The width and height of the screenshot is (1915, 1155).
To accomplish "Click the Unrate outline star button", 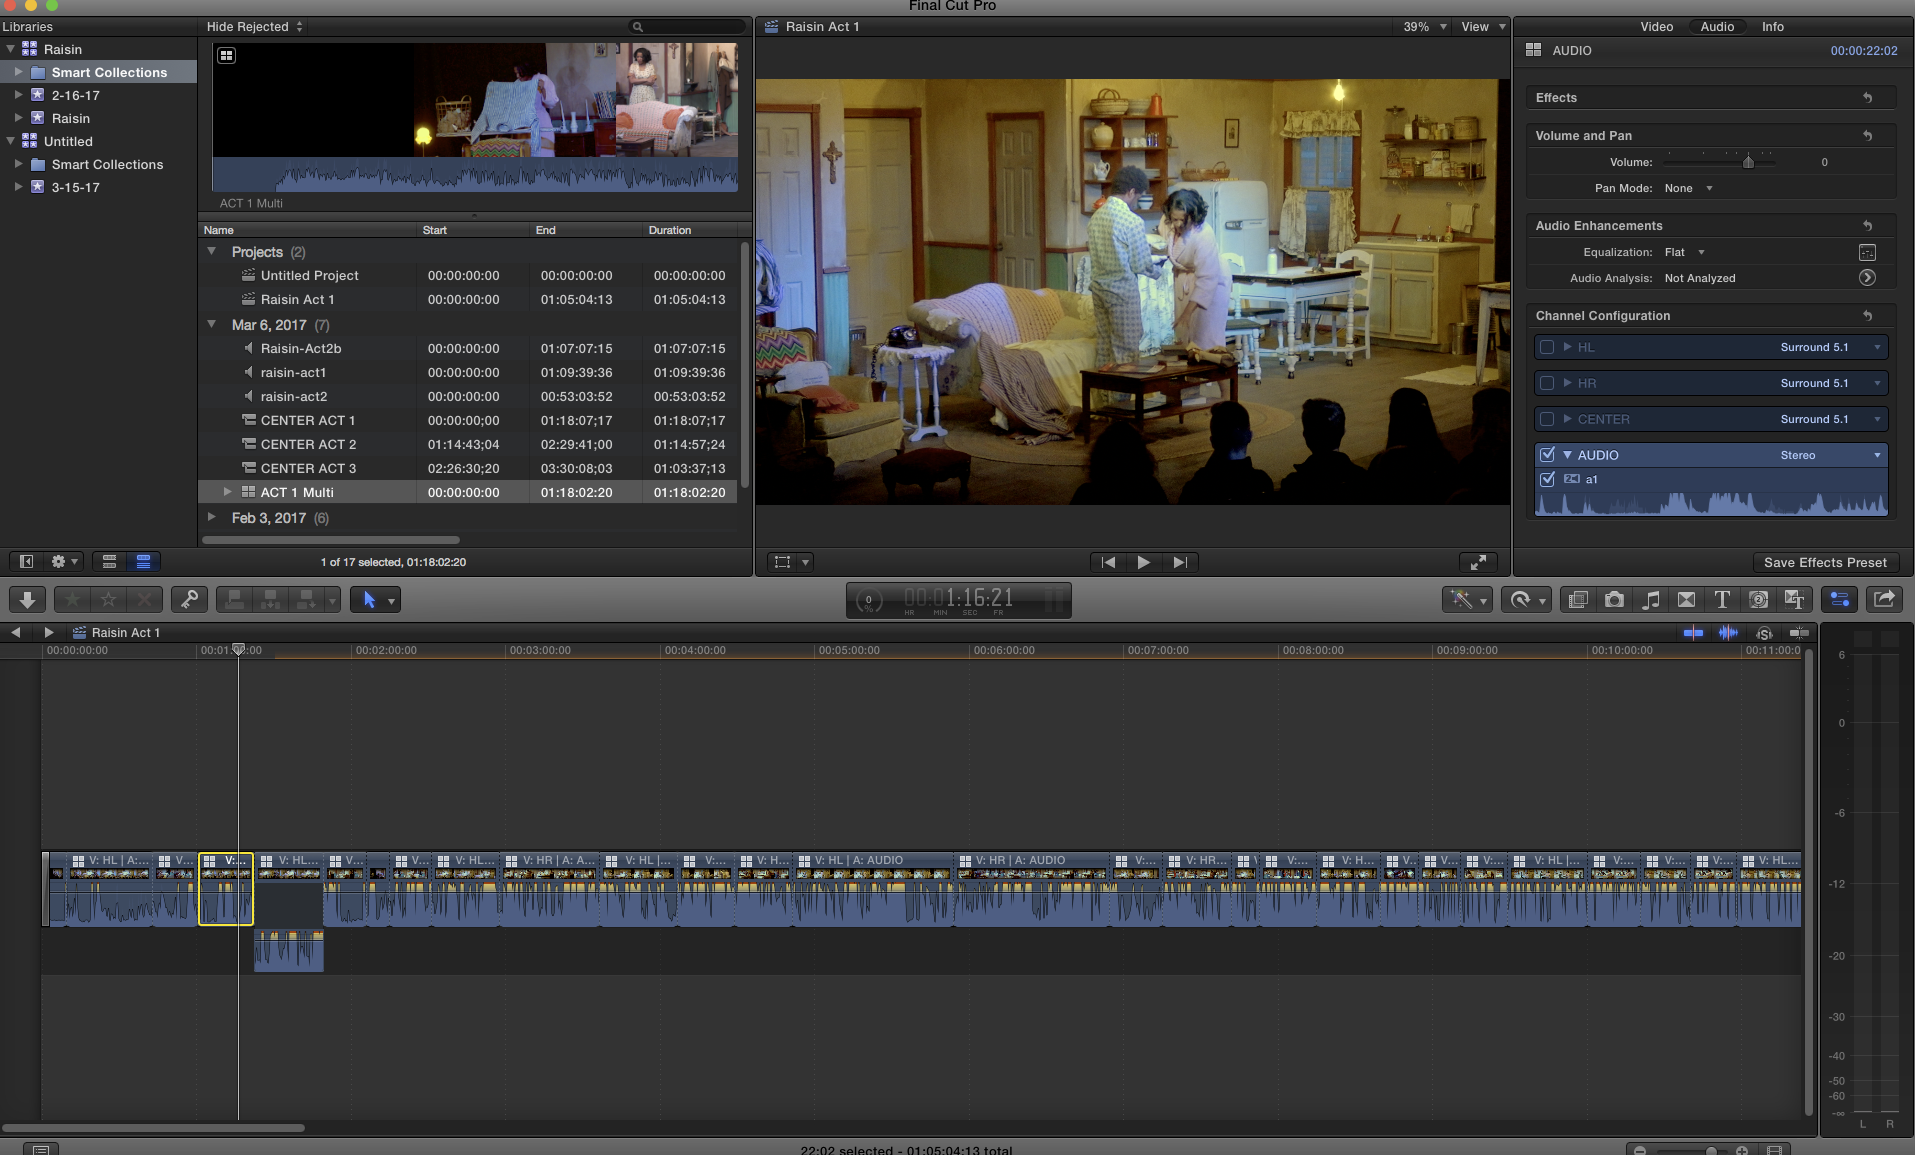I will click(108, 599).
